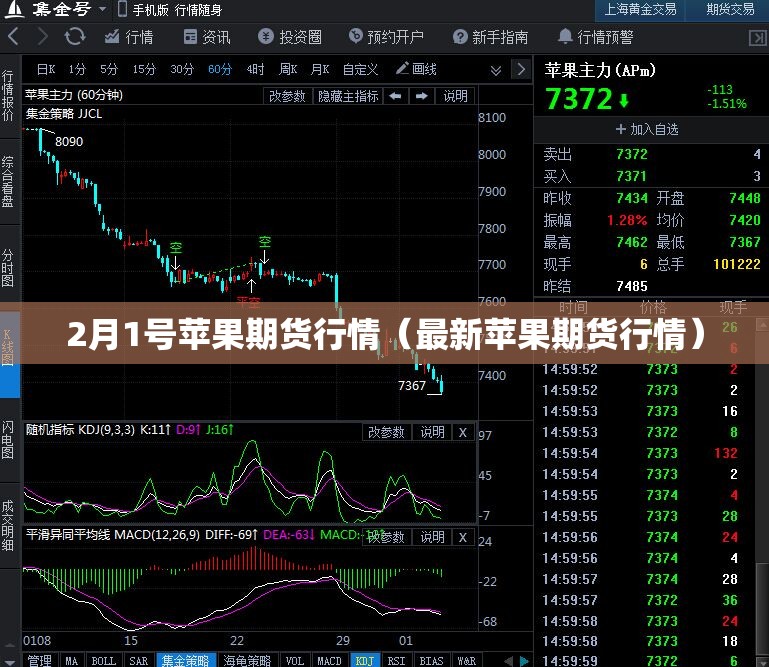Open 行情预警 price alerts

click(595, 37)
